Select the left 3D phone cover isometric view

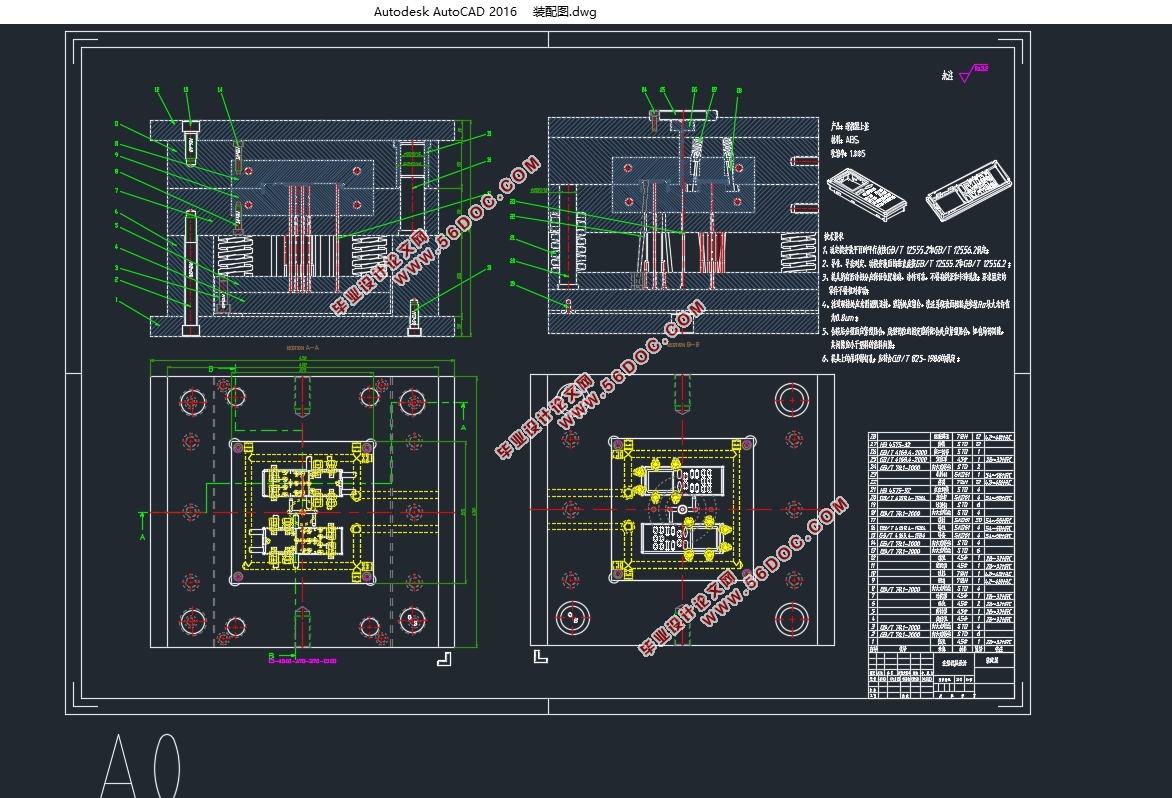[868, 190]
